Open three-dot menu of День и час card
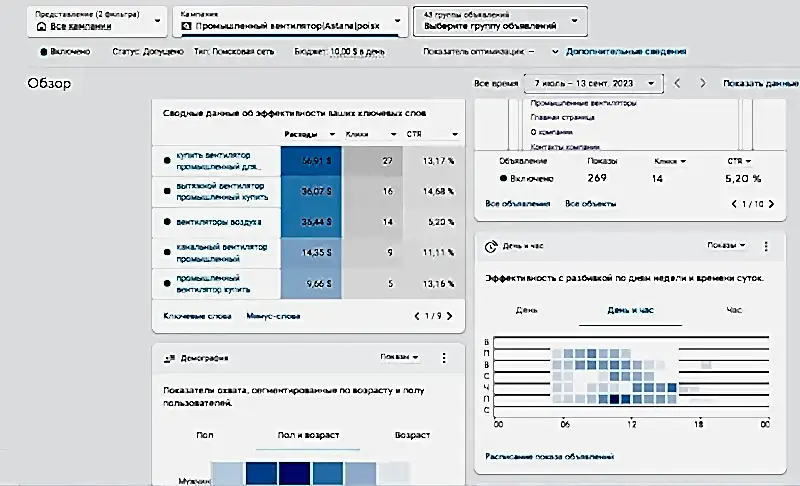Viewport: 800px width, 486px height. coord(766,246)
